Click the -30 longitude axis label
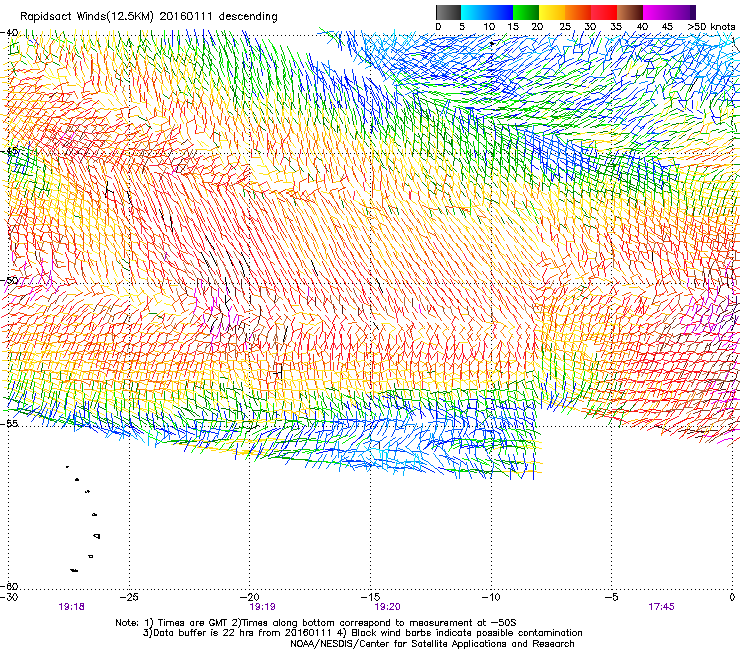 click(9, 597)
